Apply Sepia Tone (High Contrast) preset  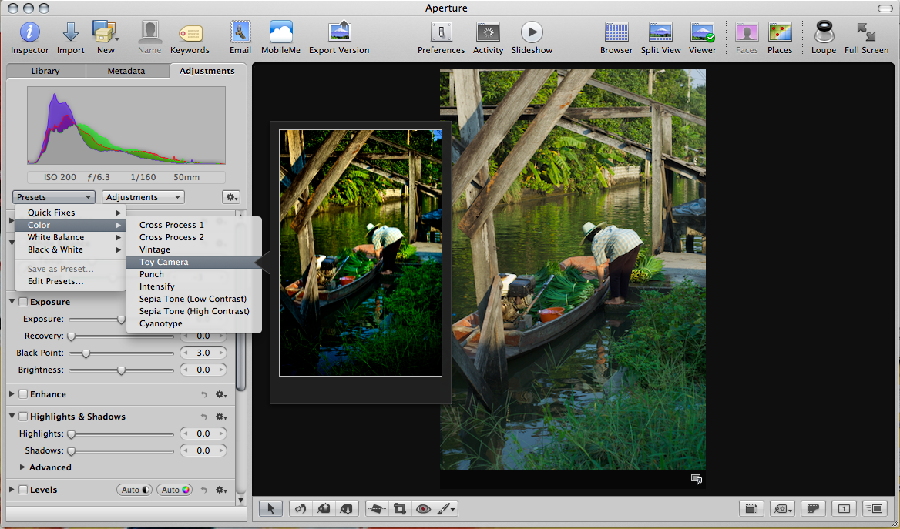coord(193,312)
